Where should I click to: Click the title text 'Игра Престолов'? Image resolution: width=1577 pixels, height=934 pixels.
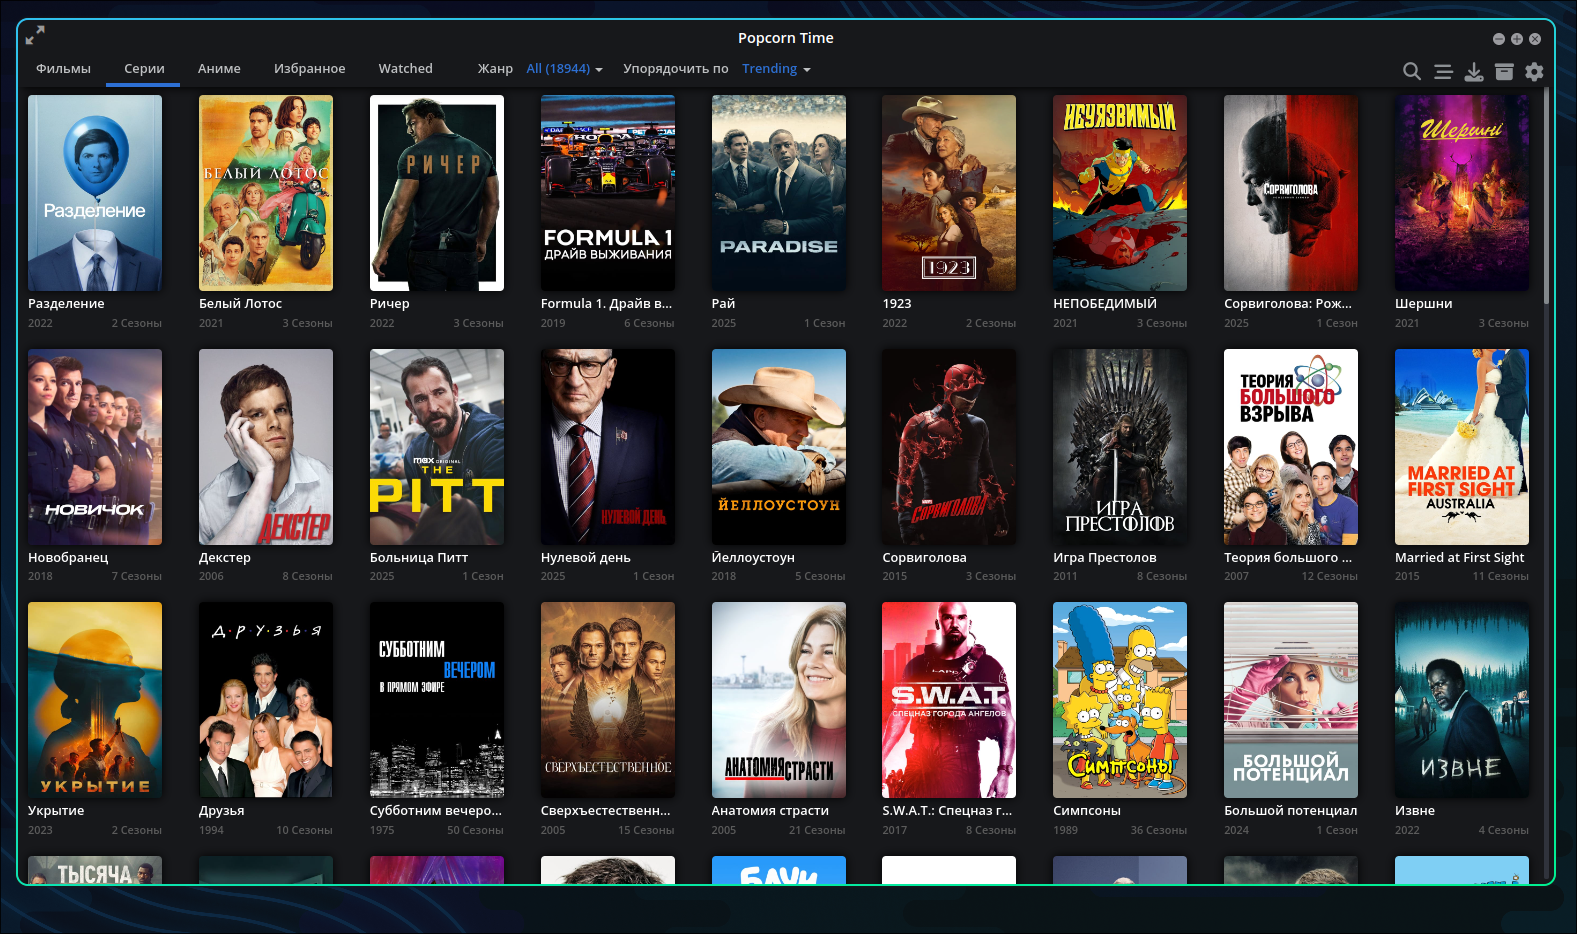[x=1105, y=558]
